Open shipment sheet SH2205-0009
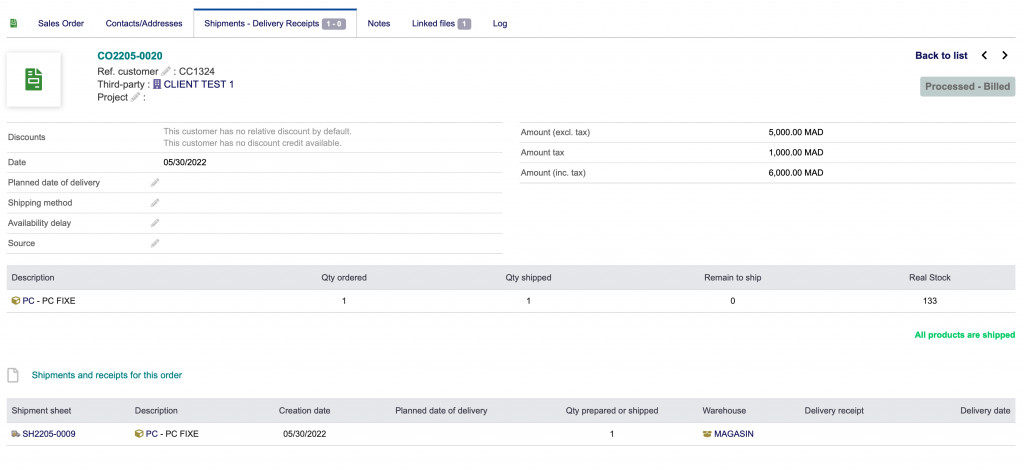This screenshot has height=469, width=1024. [x=48, y=434]
